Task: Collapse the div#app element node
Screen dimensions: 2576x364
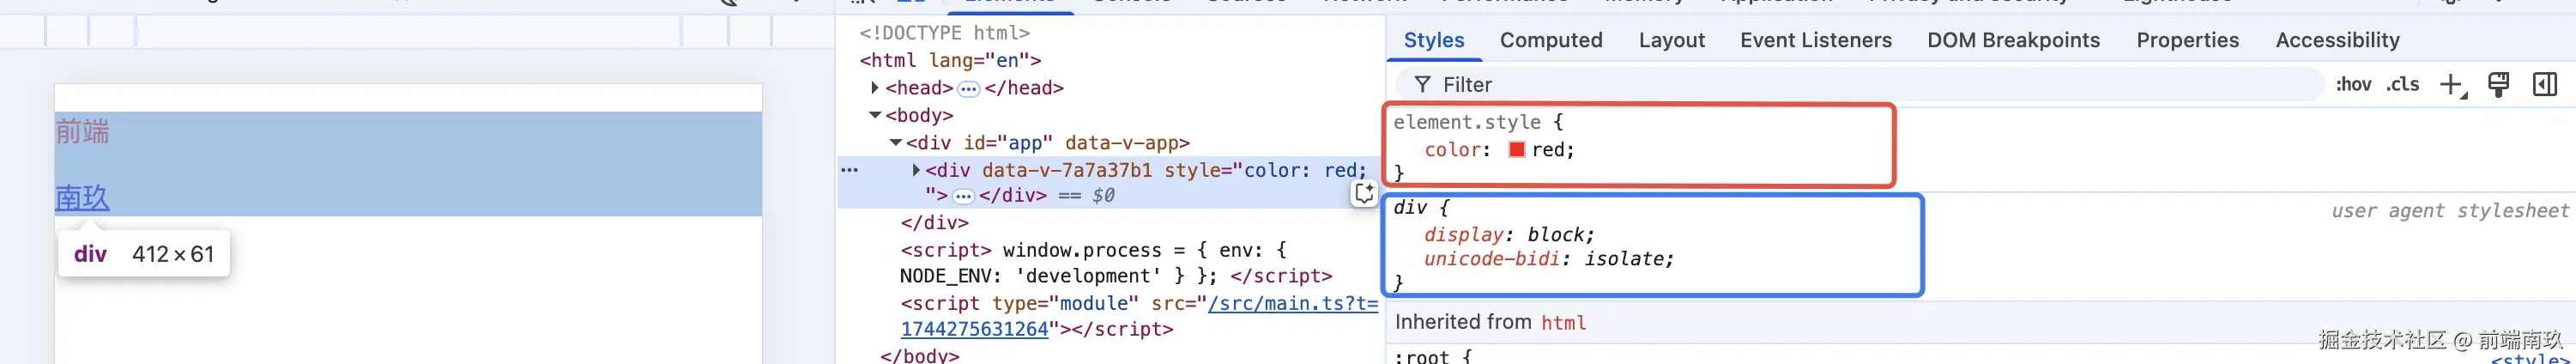Action: point(896,143)
